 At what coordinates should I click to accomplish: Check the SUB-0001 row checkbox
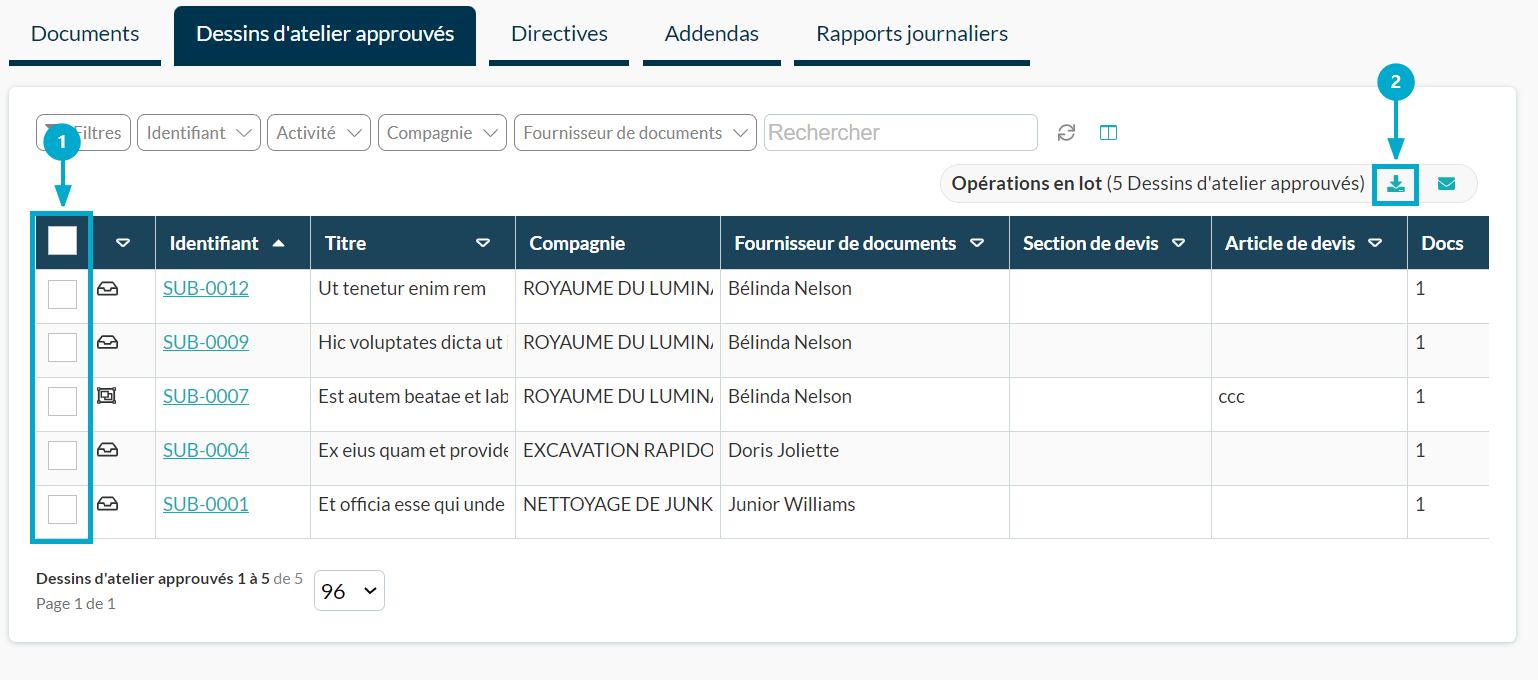point(62,510)
